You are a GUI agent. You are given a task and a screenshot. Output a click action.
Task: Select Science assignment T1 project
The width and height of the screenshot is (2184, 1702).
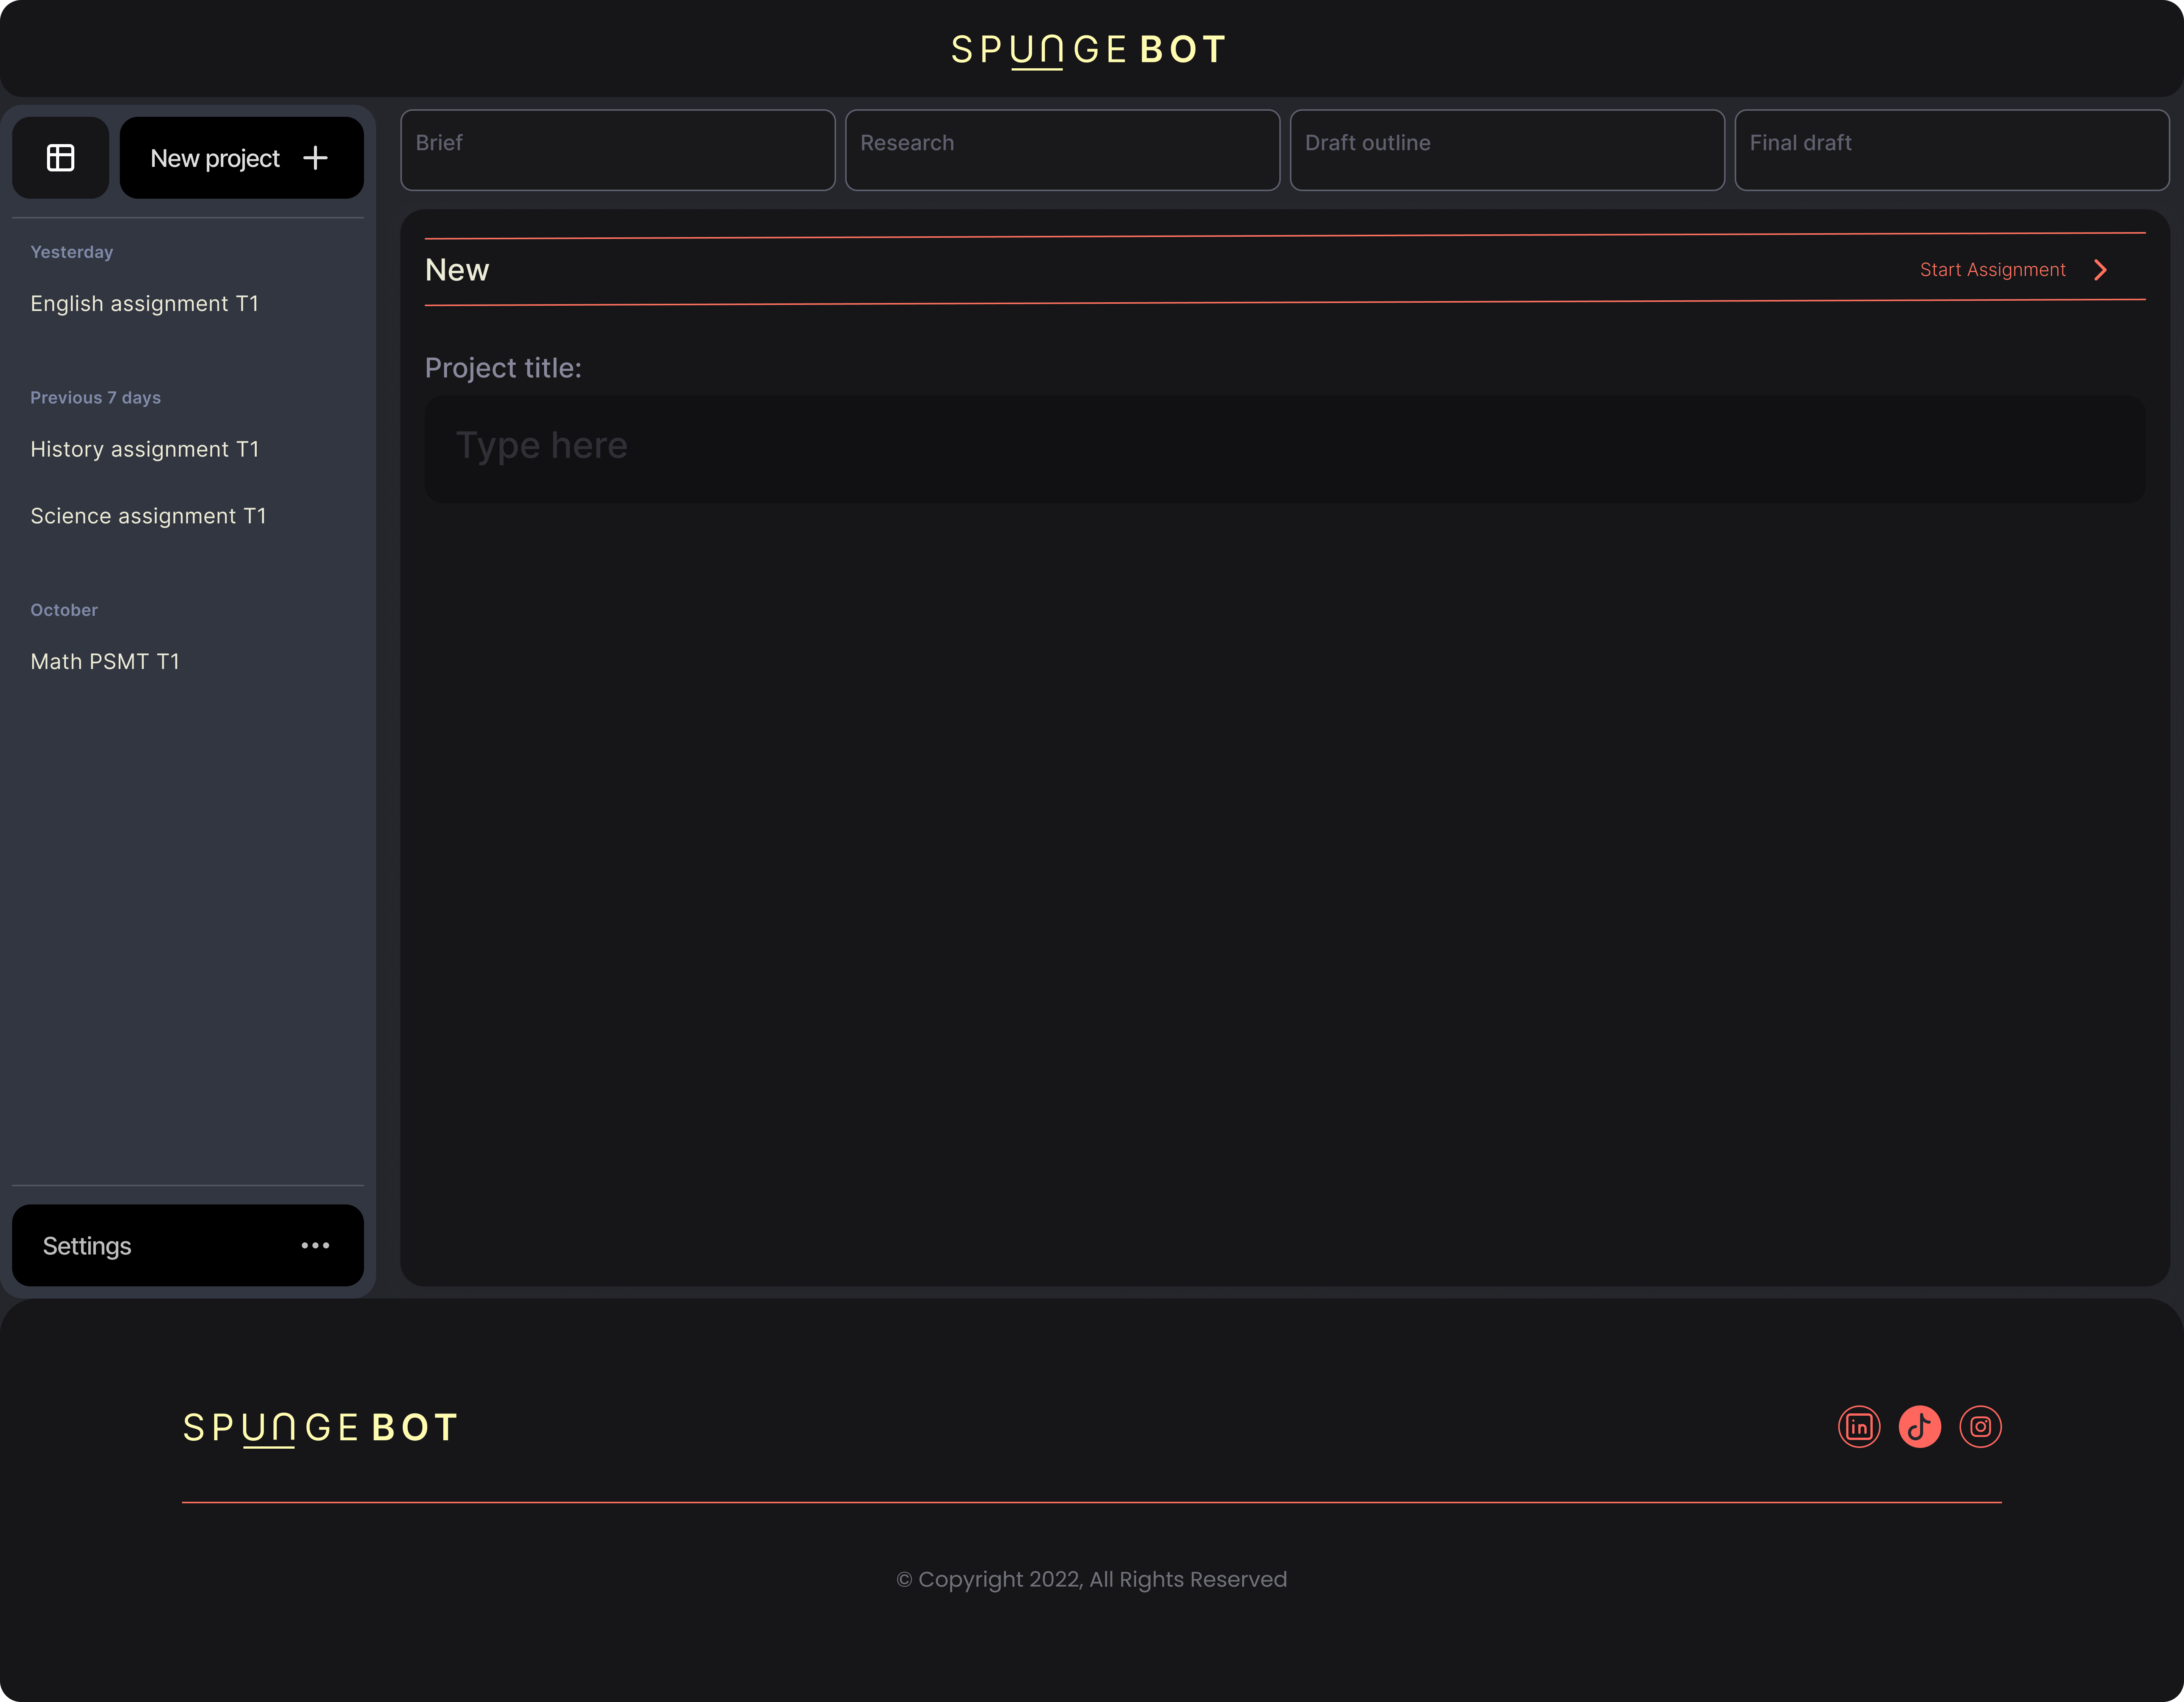[149, 516]
